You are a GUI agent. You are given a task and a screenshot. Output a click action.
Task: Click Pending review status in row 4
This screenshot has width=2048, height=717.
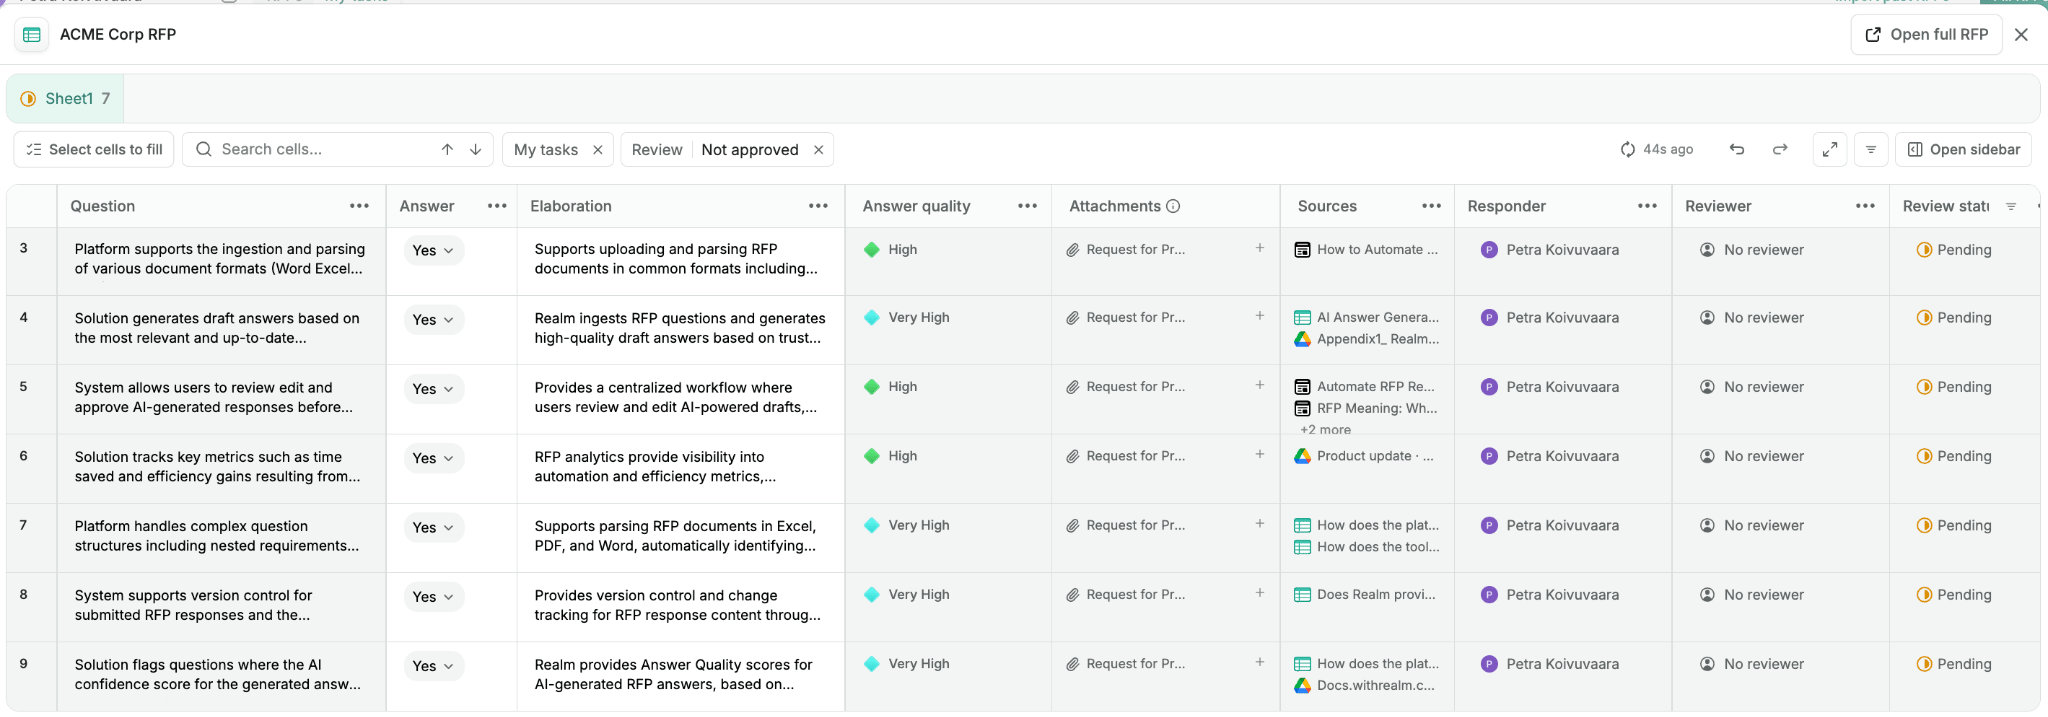[1954, 318]
